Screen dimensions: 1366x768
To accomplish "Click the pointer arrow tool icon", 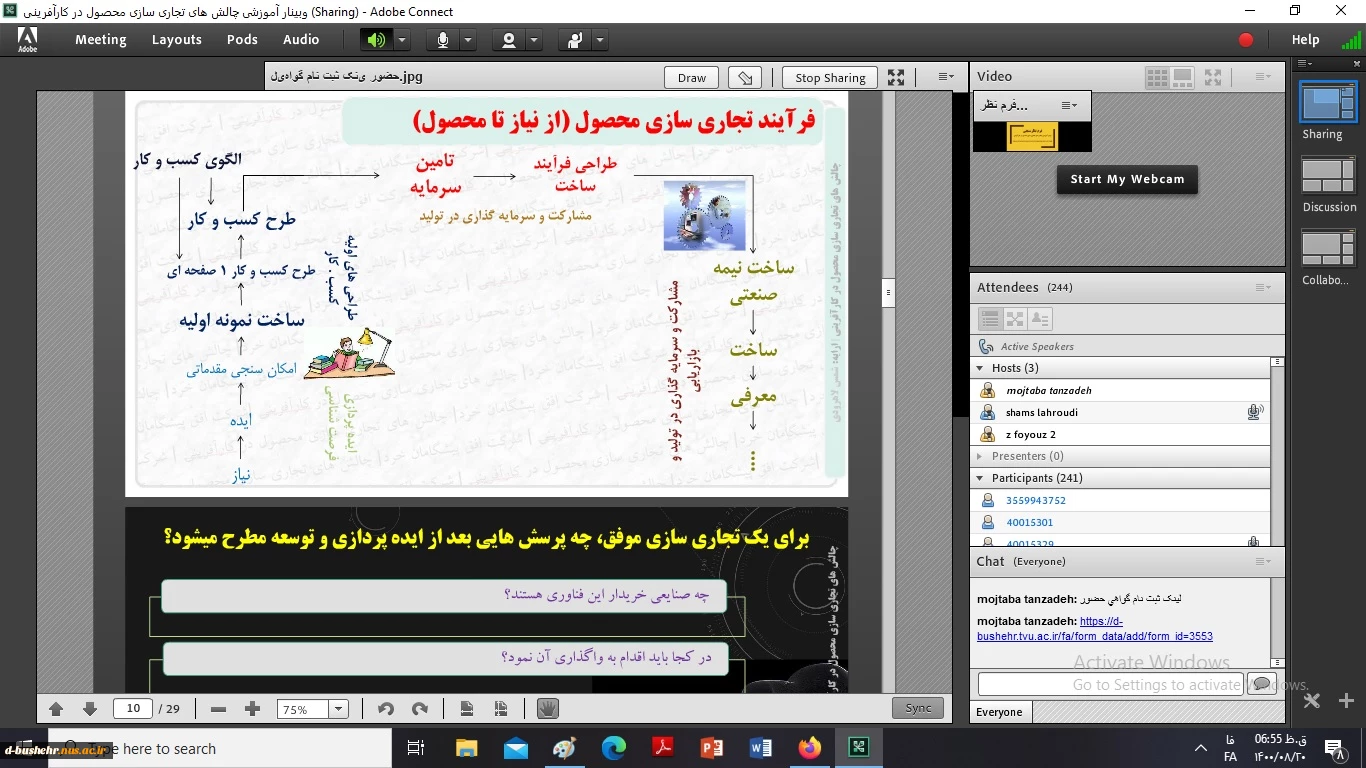I will coord(744,77).
